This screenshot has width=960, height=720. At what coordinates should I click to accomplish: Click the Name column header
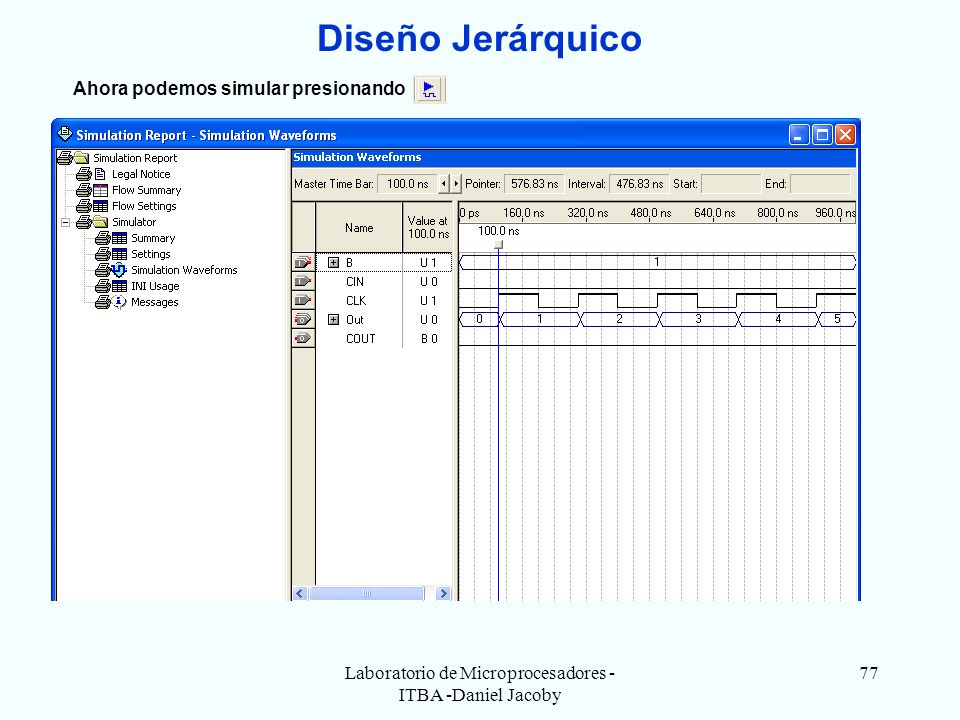[x=359, y=228]
